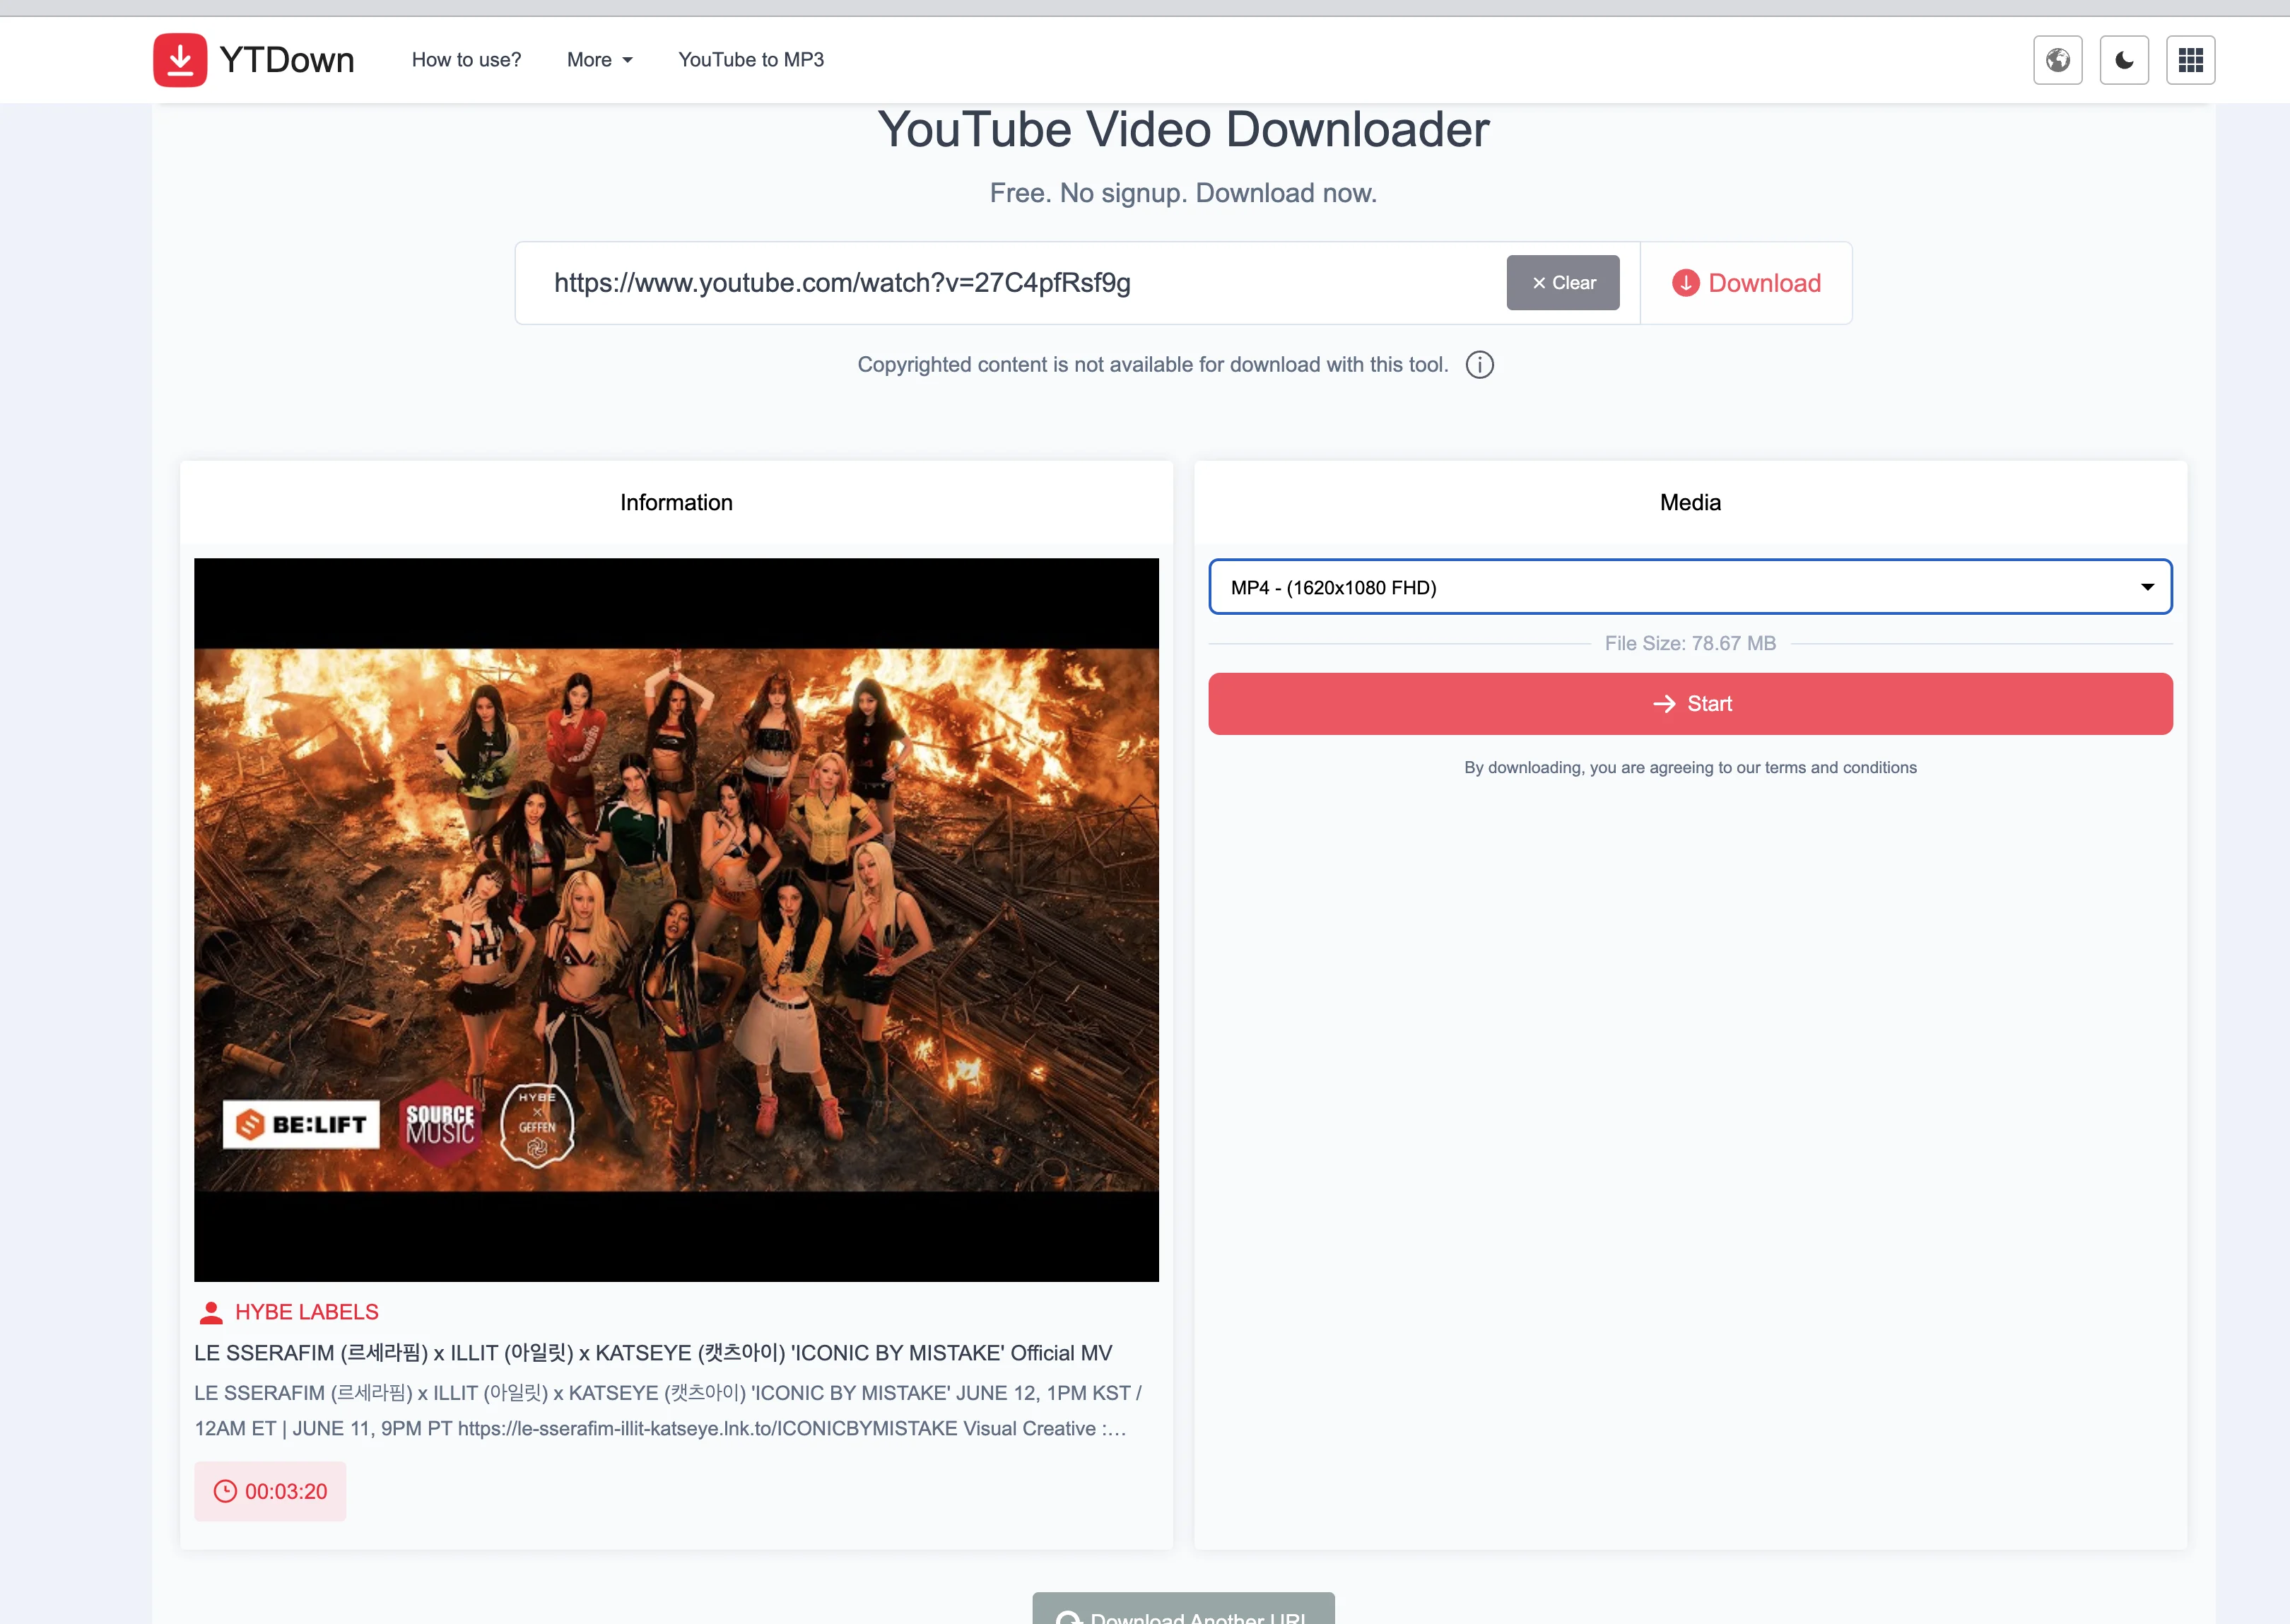Expand the More dropdown menu

pyautogui.click(x=599, y=60)
